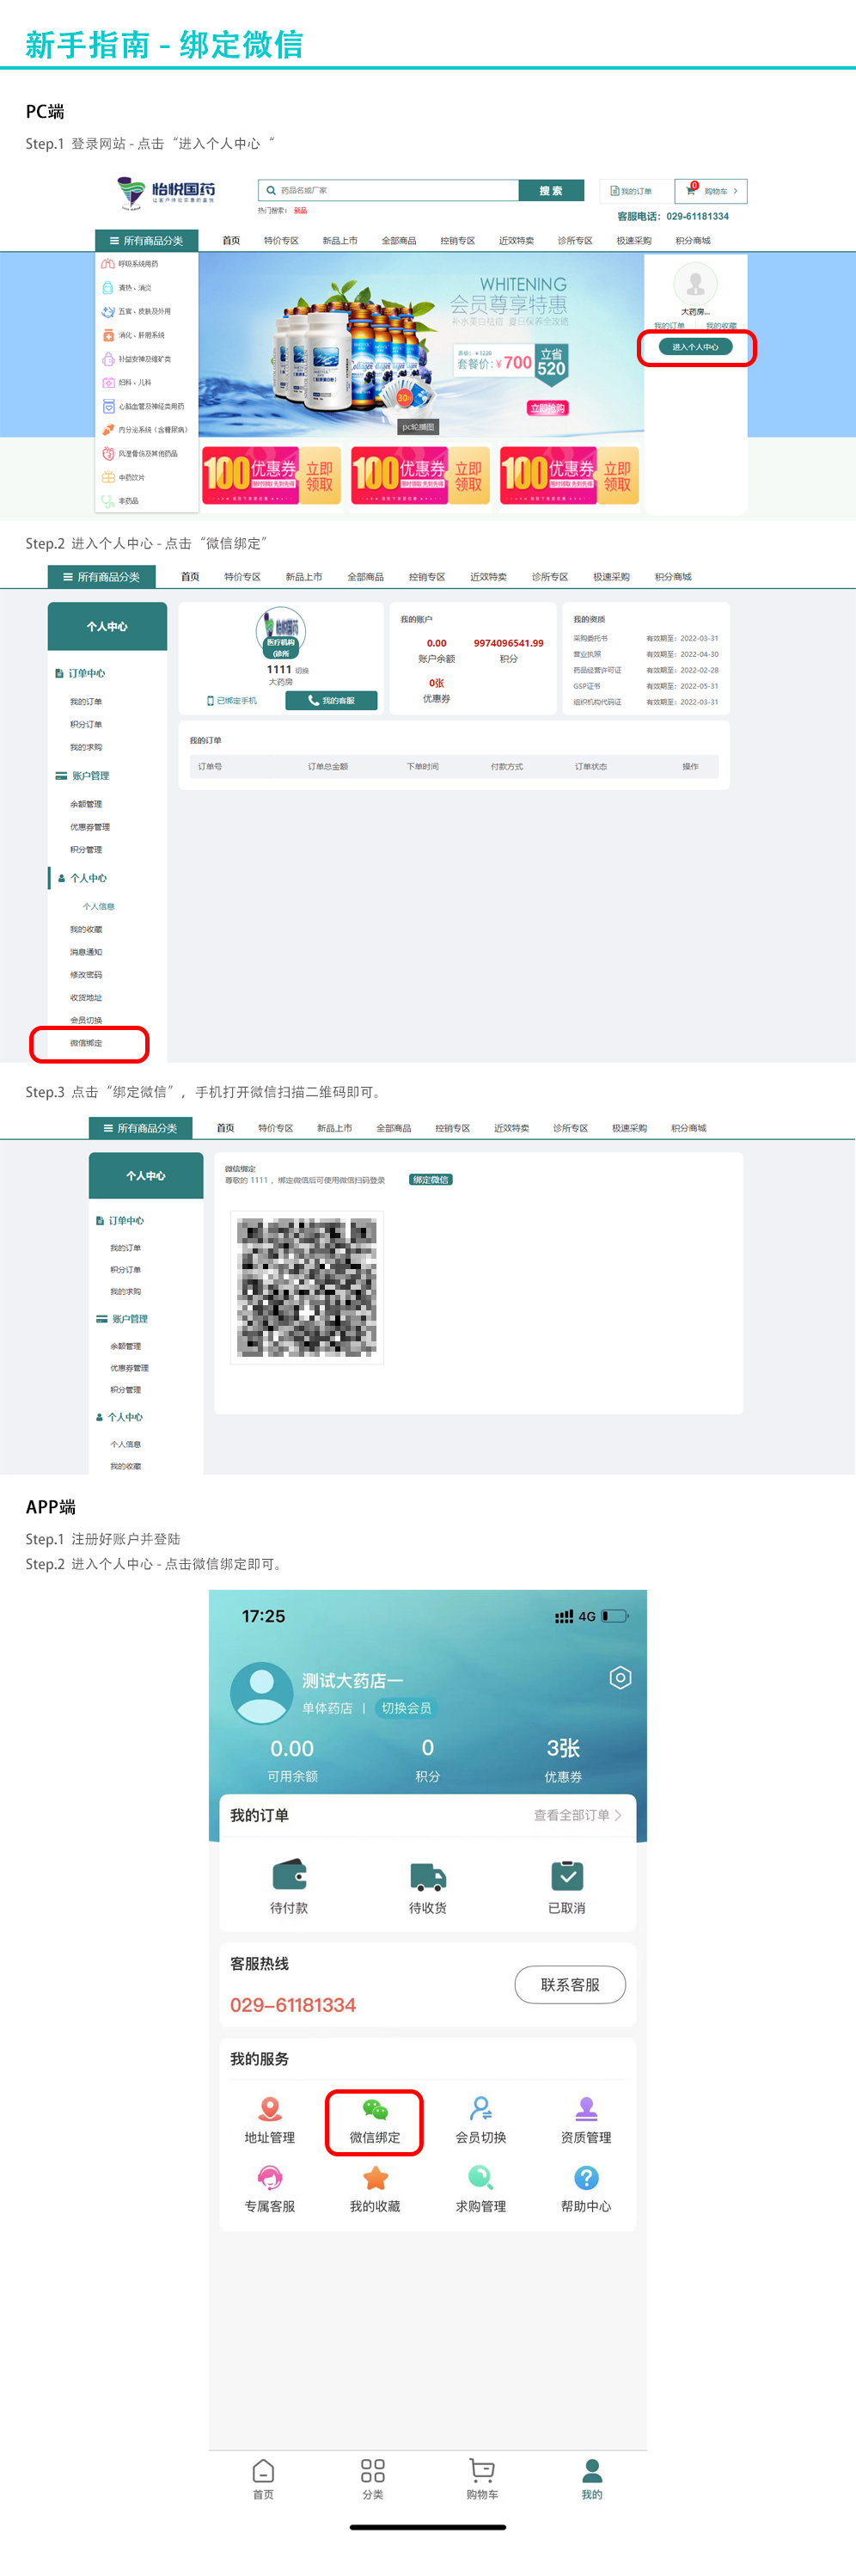
Task: Click green 我的客服 phone button
Action: [x=331, y=701]
